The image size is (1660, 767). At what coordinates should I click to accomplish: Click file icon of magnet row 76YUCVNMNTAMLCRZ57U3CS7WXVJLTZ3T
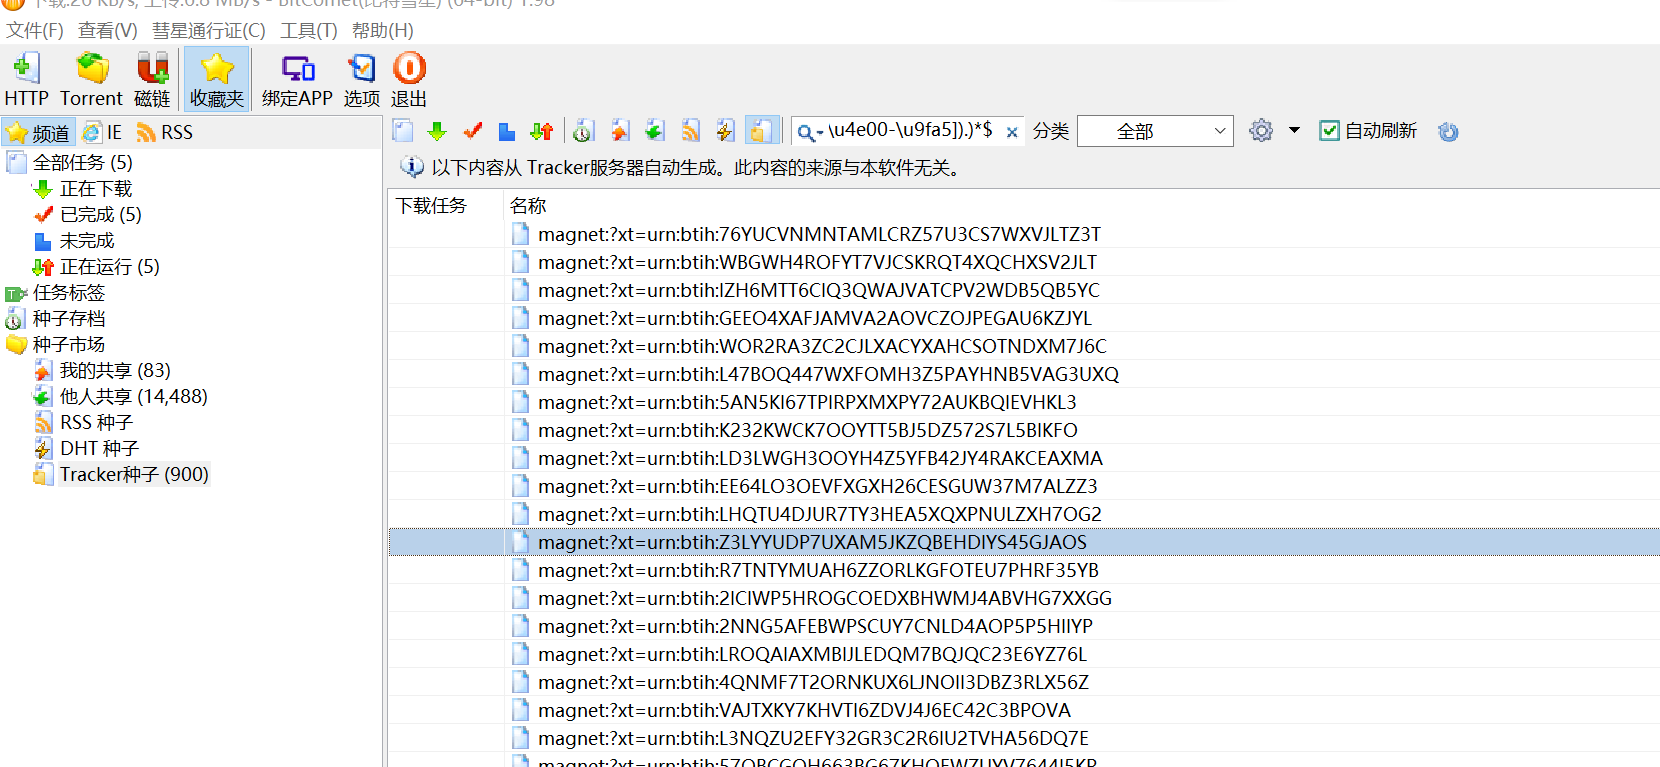[x=520, y=234]
